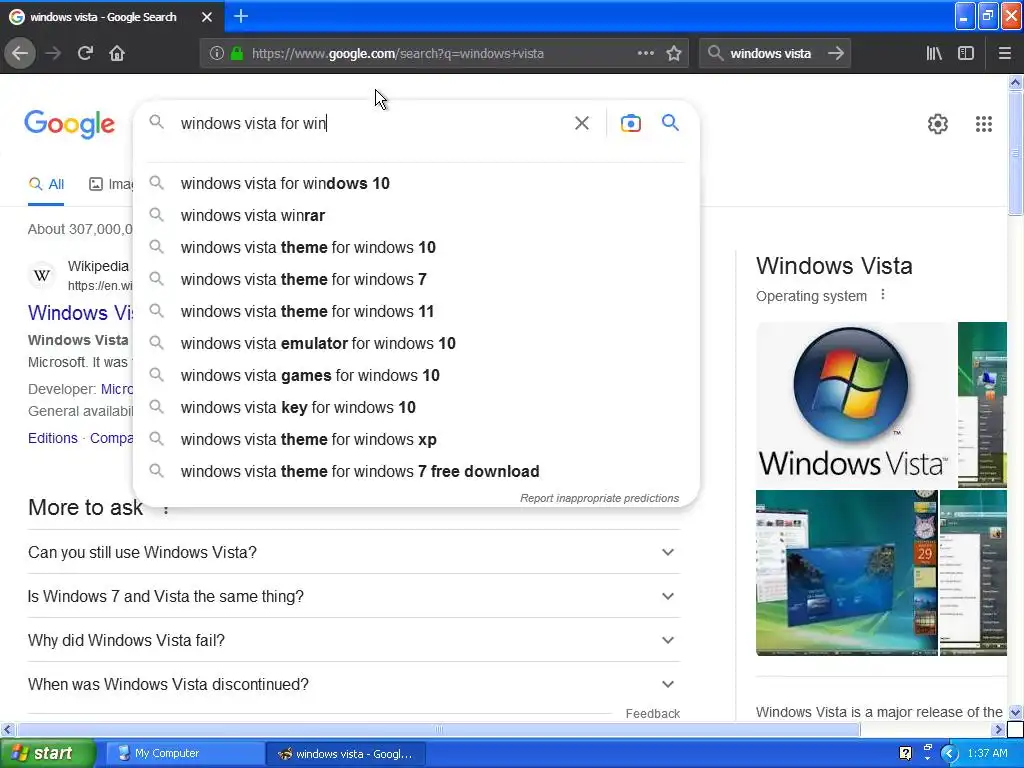1024x768 pixels.
Task: Select suggestion windows vista winrar
Action: tap(416, 216)
